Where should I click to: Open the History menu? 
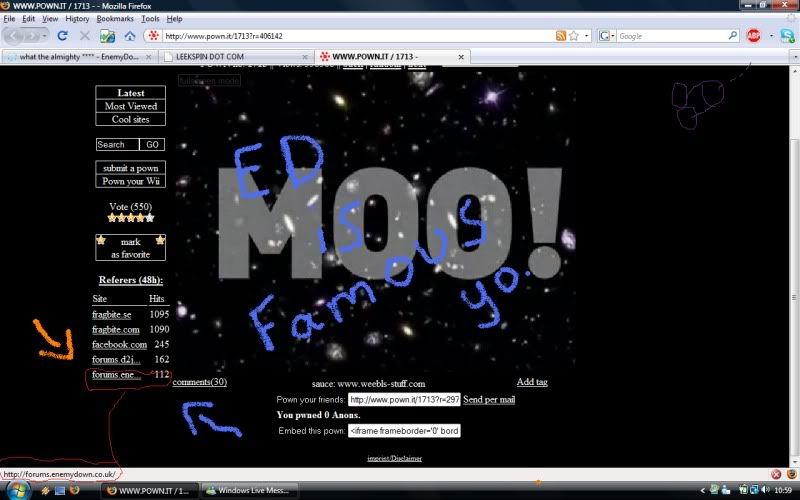pos(77,19)
